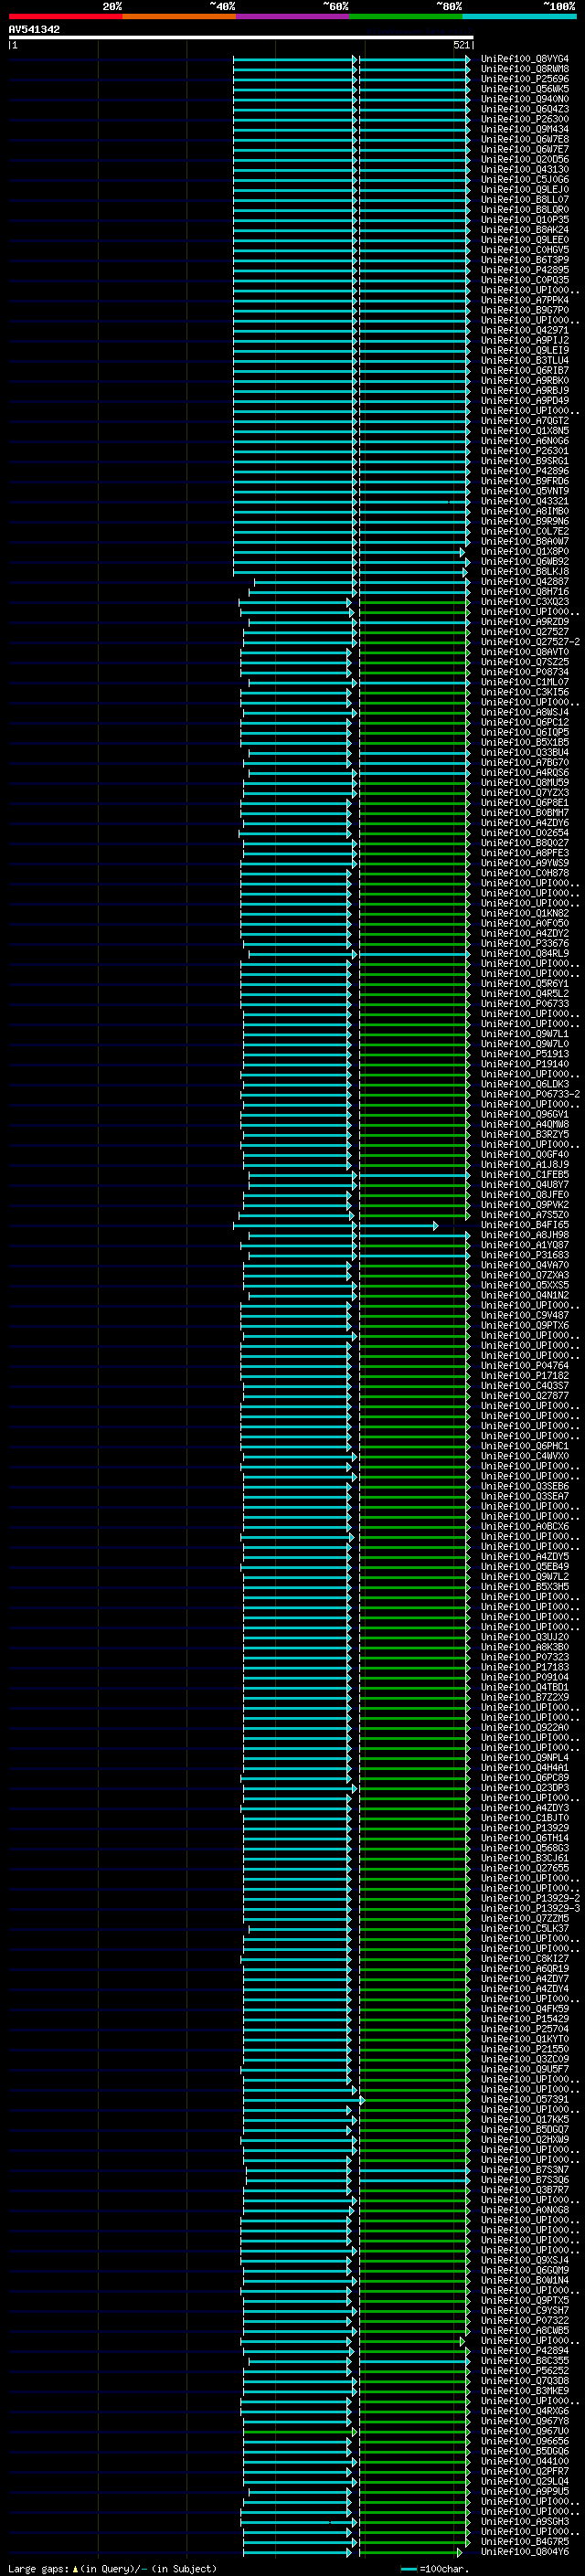The width and height of the screenshot is (585, 2576).
Task: Select the UniRef100_B3MKE9 label
Action: click(525, 2391)
